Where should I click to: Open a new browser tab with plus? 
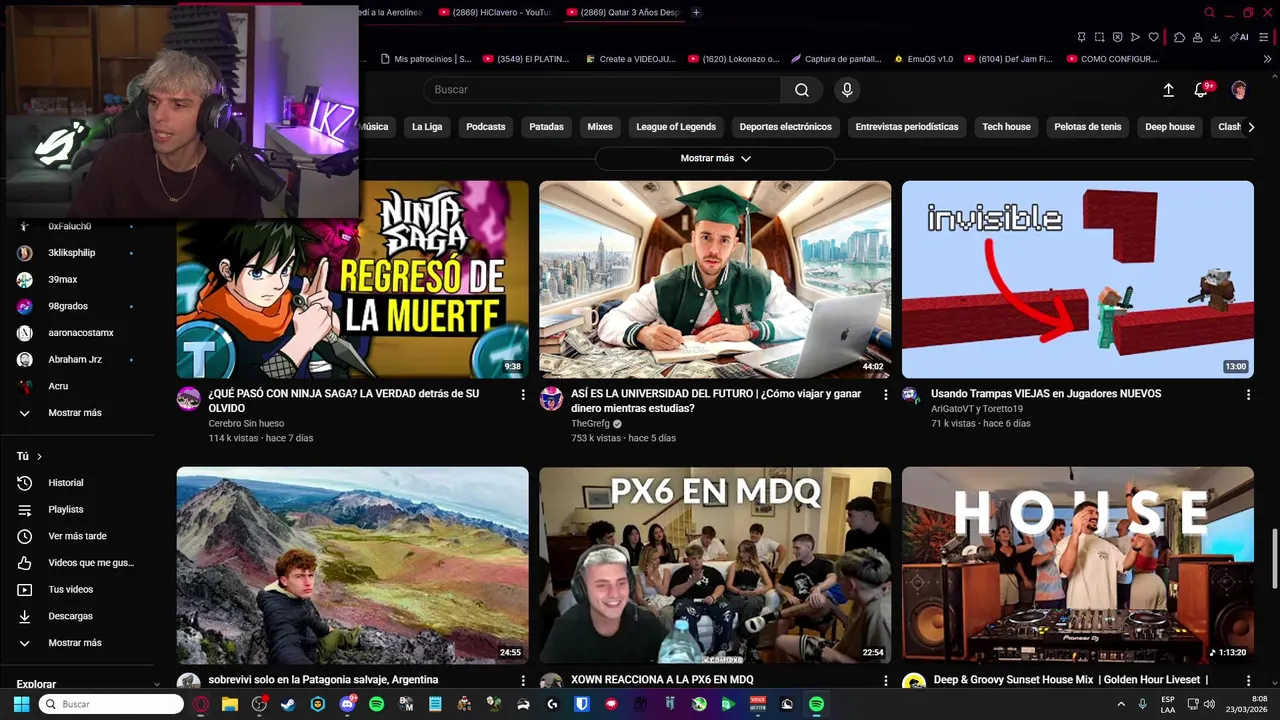[x=696, y=12]
